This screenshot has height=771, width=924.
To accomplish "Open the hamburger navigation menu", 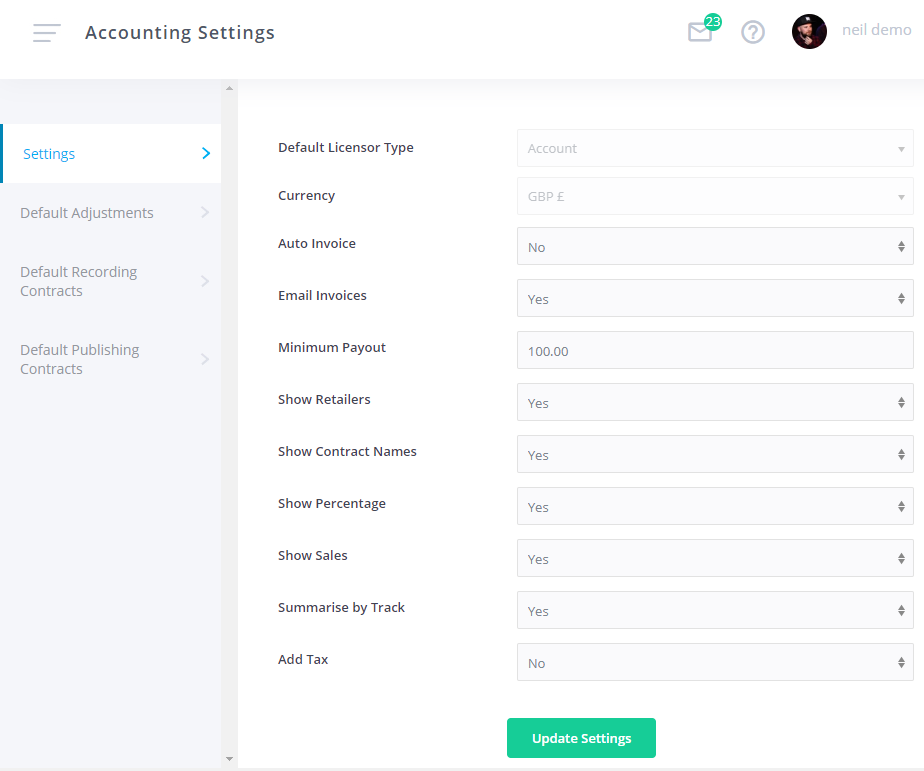I will pos(46,32).
